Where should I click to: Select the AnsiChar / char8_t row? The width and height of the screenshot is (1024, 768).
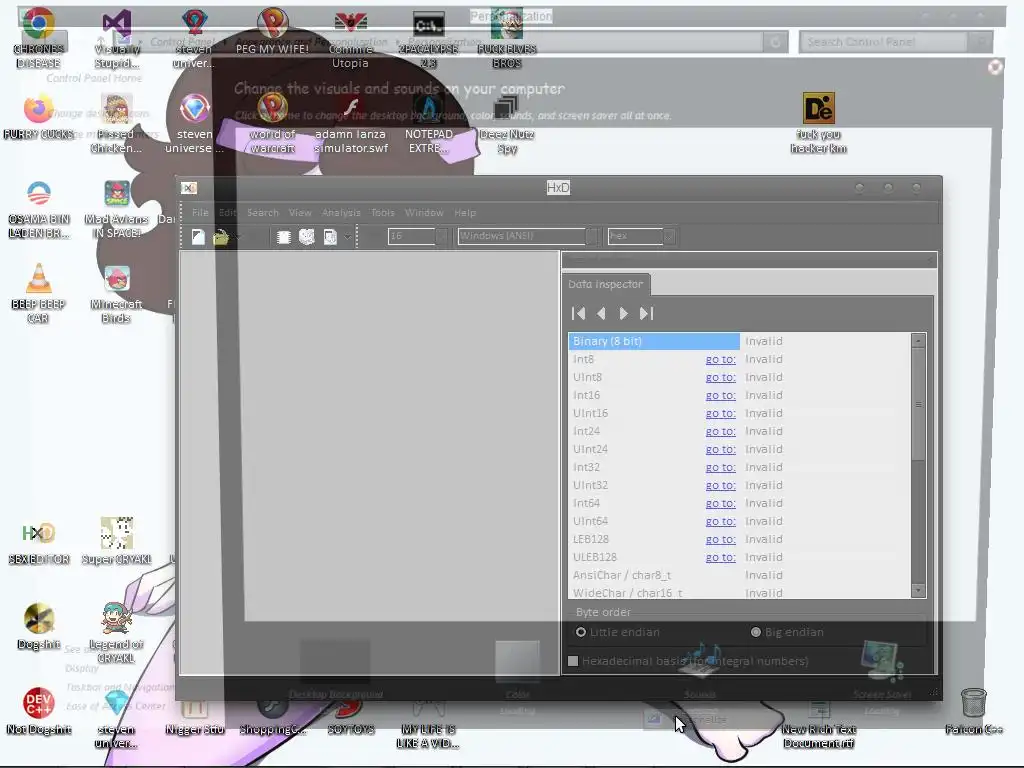[x=739, y=575]
